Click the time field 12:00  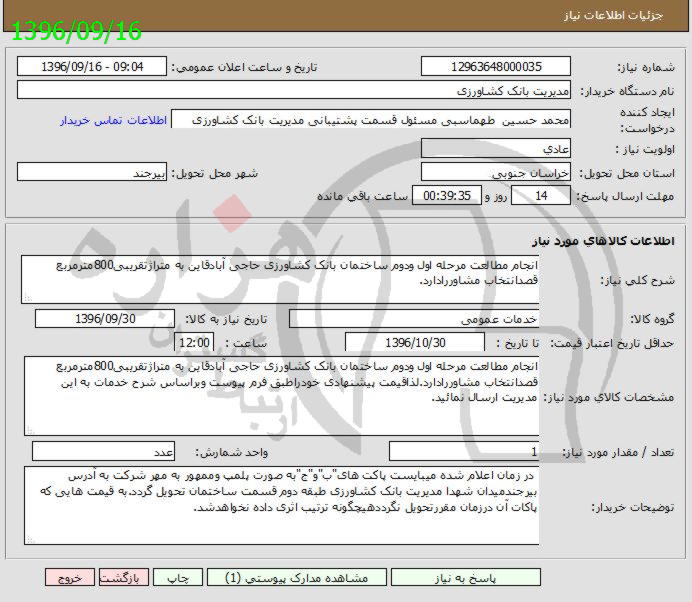tap(194, 342)
